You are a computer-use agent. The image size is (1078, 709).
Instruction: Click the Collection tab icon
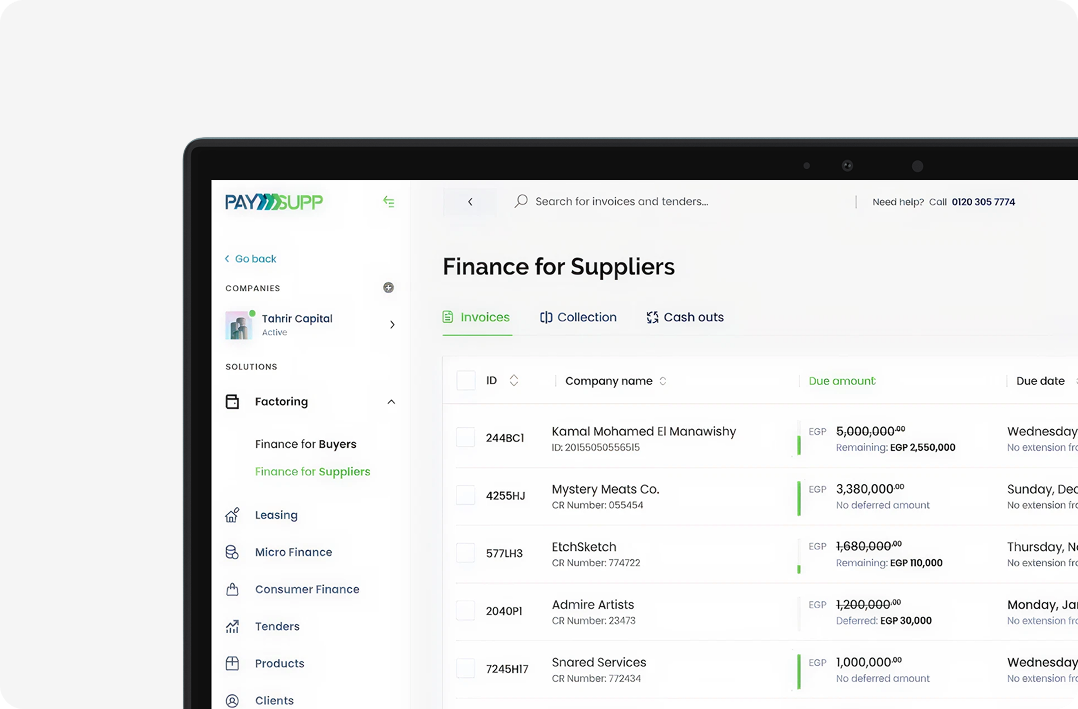point(546,317)
